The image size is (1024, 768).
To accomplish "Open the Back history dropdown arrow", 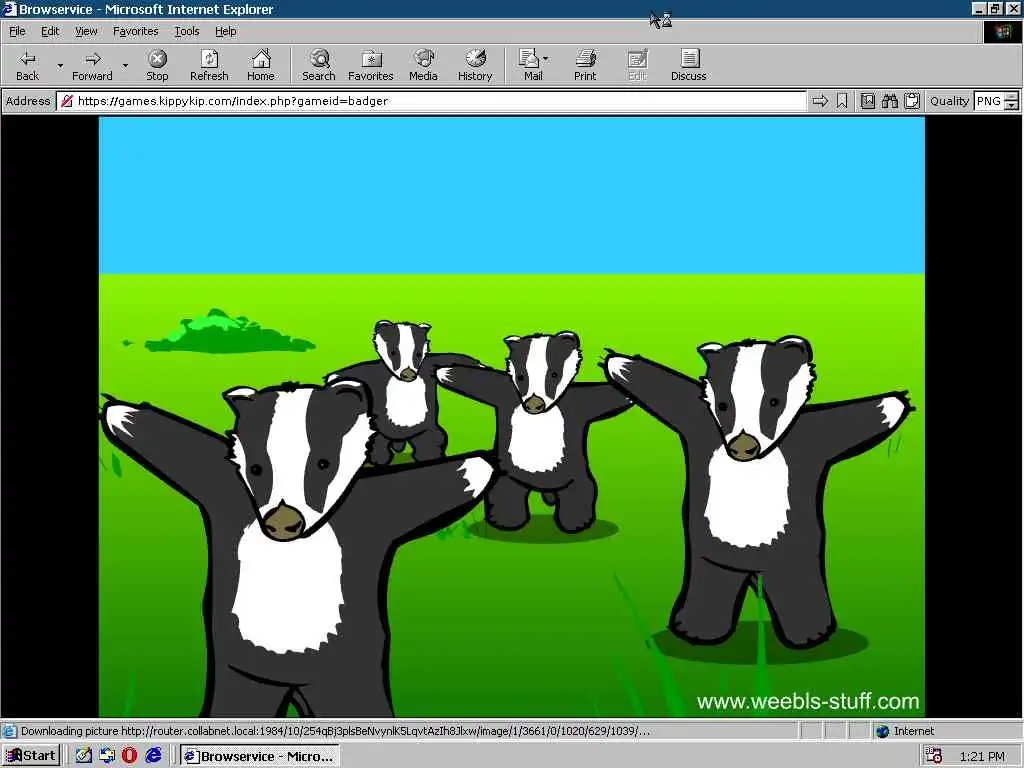I will [x=60, y=65].
